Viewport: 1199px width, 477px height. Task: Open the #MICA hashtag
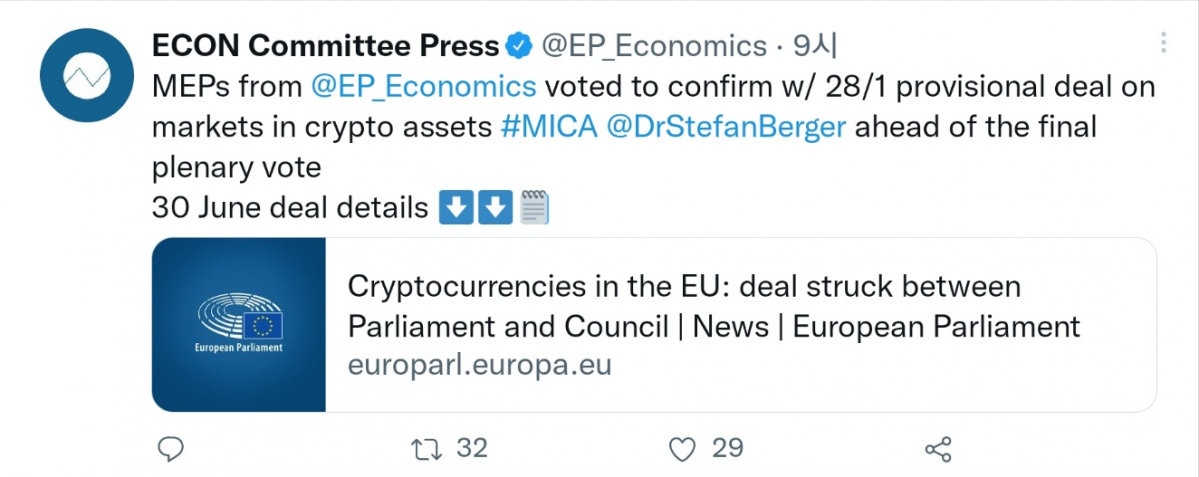548,127
